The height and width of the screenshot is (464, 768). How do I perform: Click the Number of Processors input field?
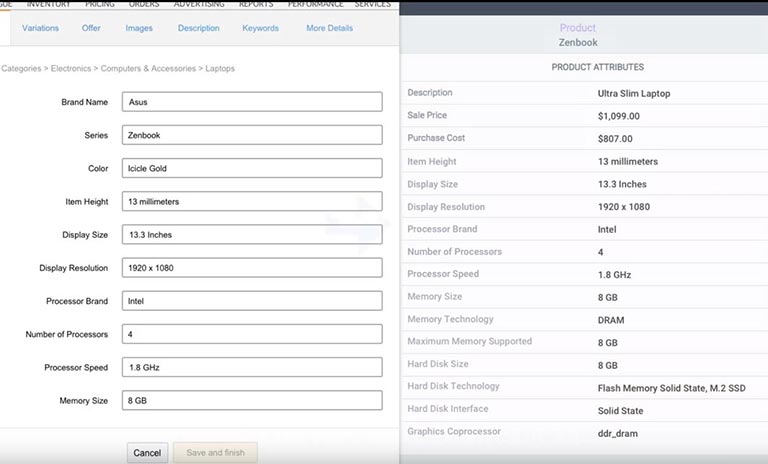(x=252, y=334)
